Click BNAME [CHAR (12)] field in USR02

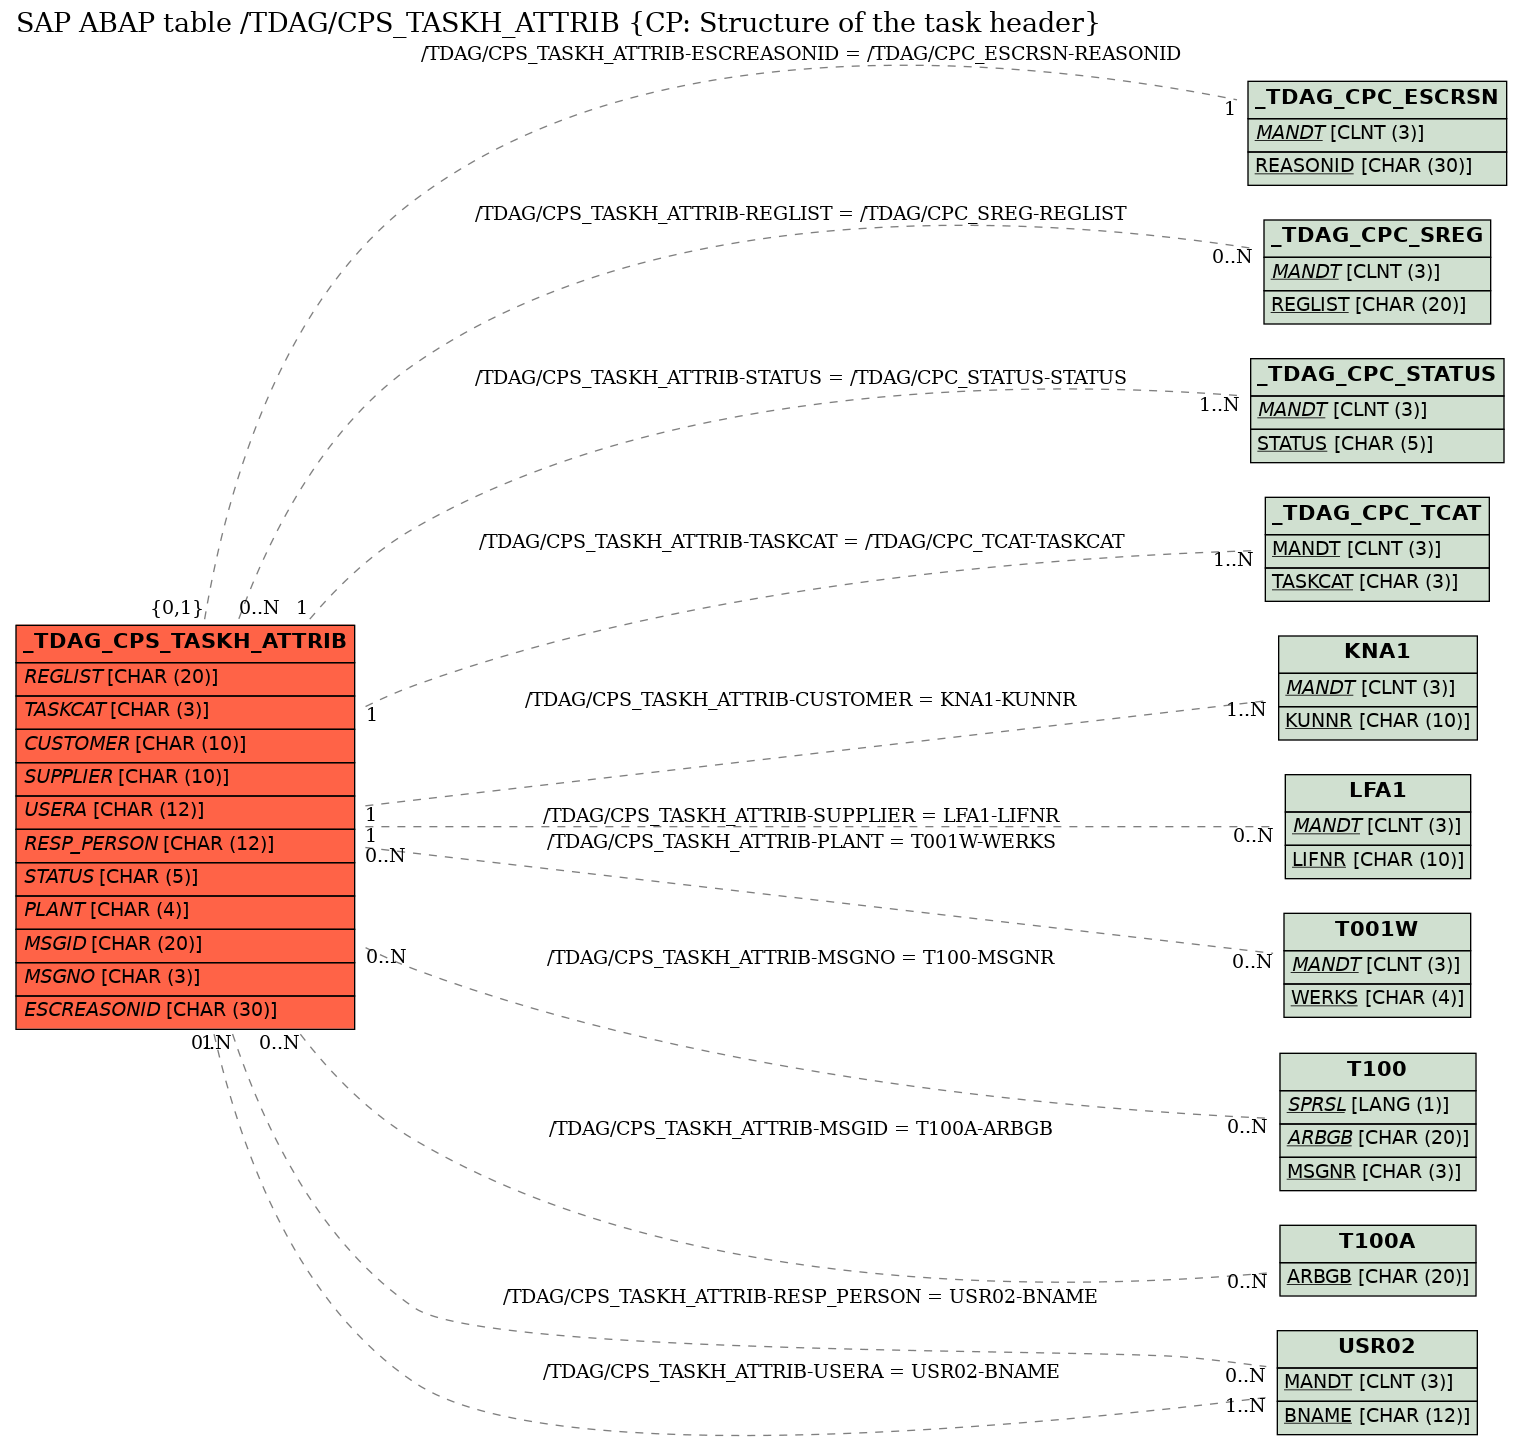click(x=1377, y=1417)
